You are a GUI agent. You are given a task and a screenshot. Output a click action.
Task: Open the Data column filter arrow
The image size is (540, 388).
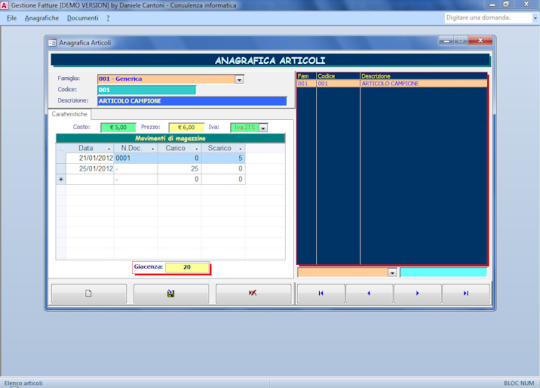109,149
